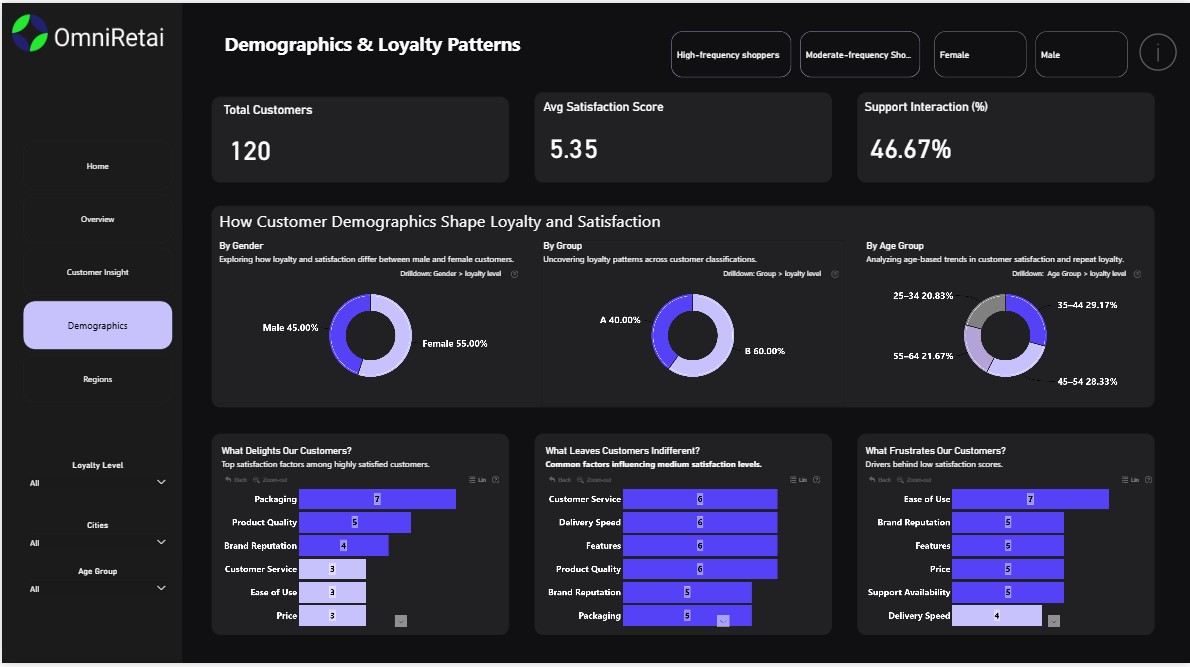
Task: Click the Avg Satisfaction Score value 5.35
Action: tap(574, 149)
